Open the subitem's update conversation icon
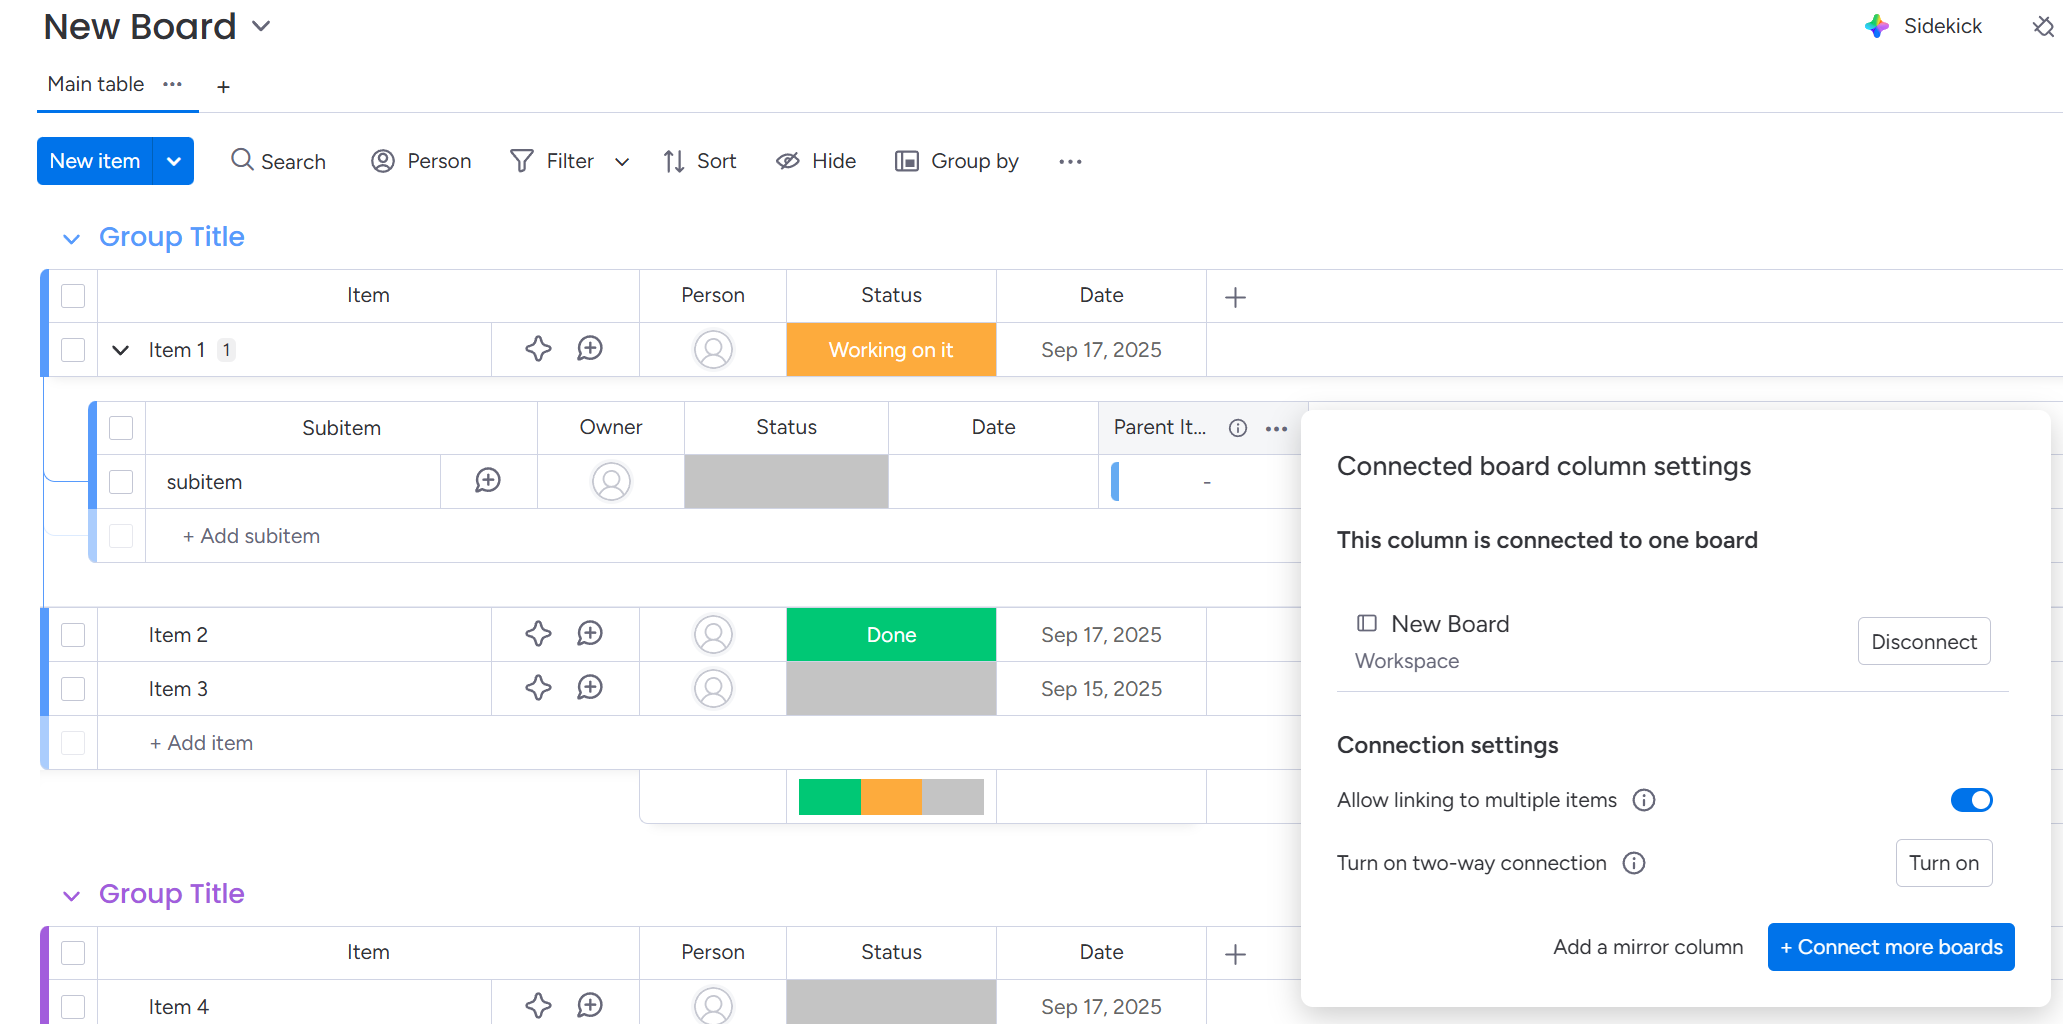The image size is (2063, 1024). tap(488, 481)
